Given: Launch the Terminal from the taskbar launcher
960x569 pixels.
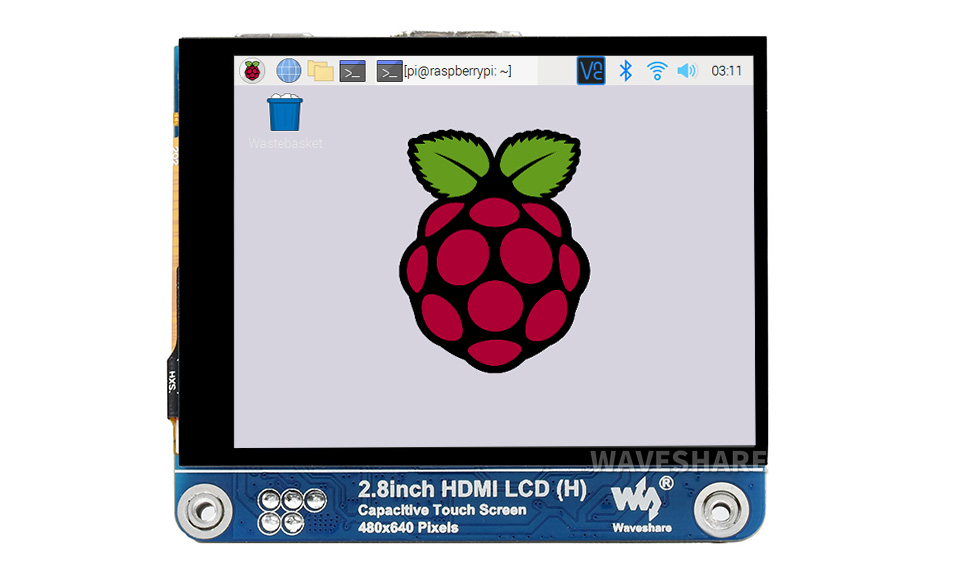Looking at the screenshot, I should click(x=352, y=71).
